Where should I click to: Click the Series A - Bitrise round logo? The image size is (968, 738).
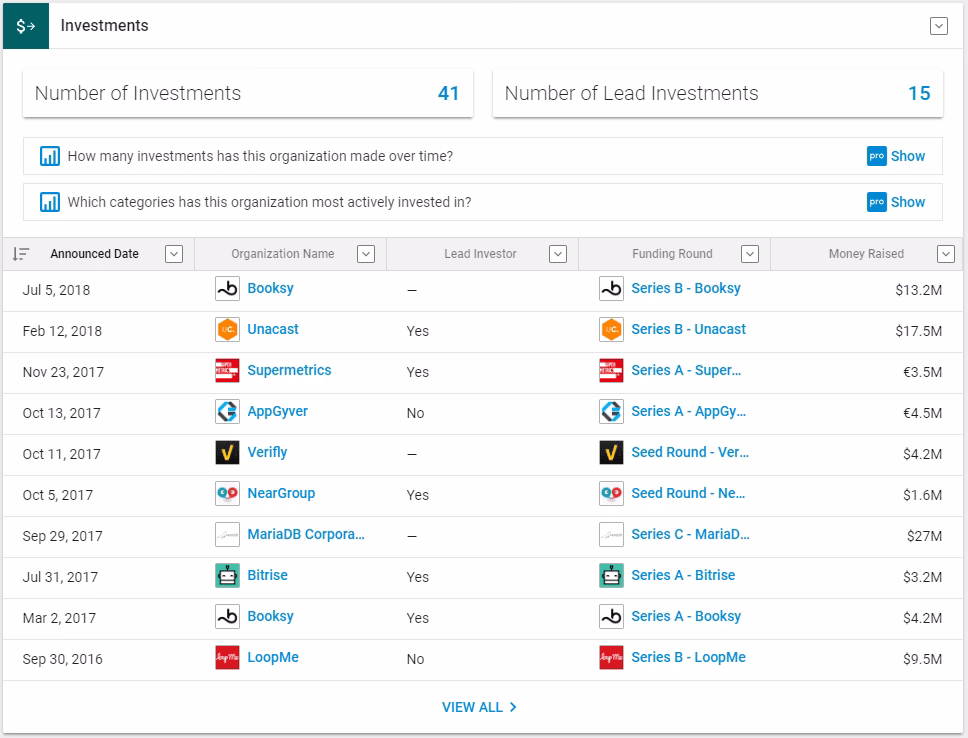(x=611, y=576)
